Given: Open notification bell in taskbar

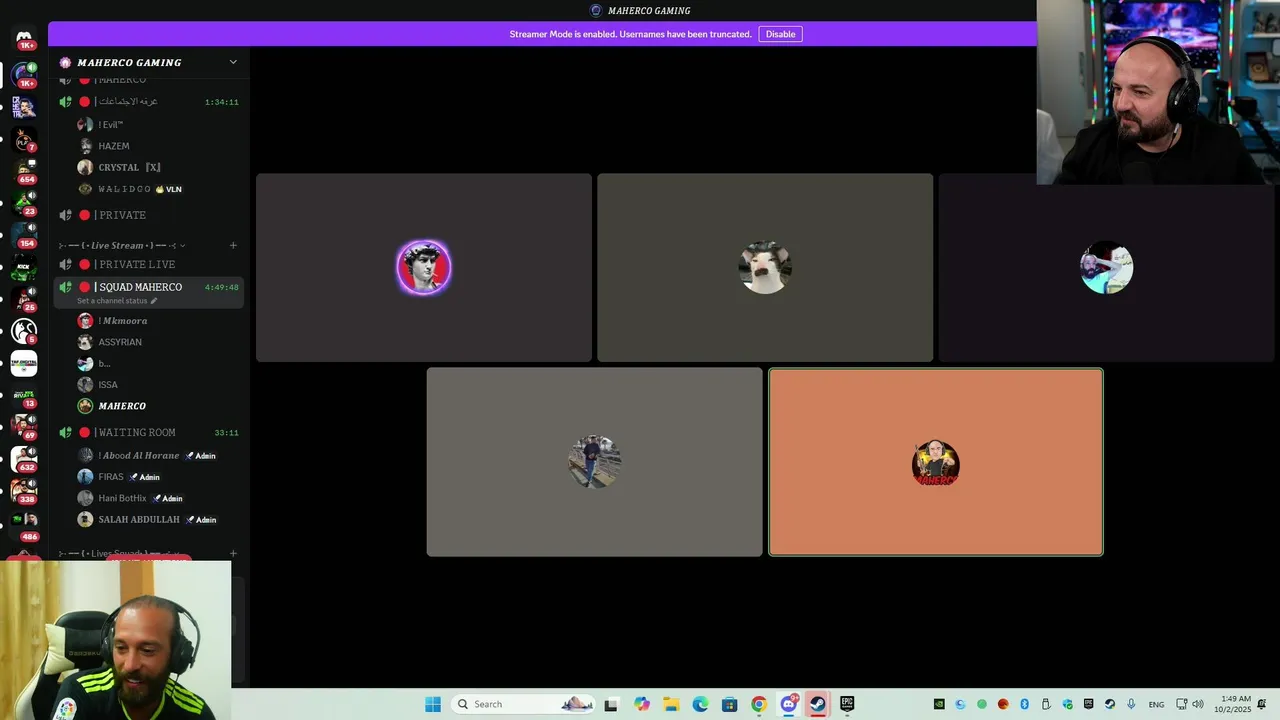Looking at the screenshot, I should tap(1262, 704).
